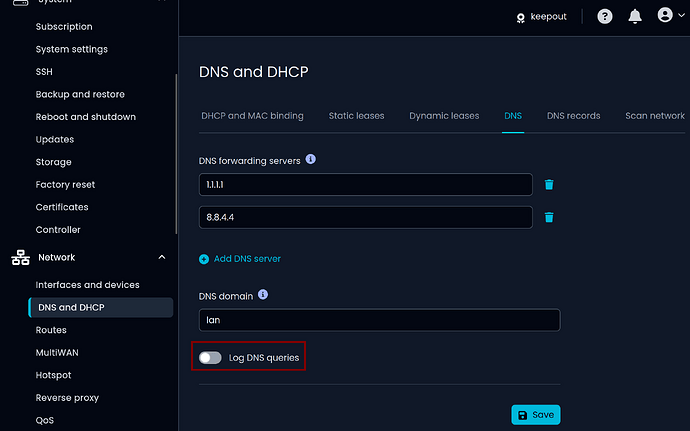Open the user account avatar menu
The height and width of the screenshot is (431, 690).
coord(670,15)
